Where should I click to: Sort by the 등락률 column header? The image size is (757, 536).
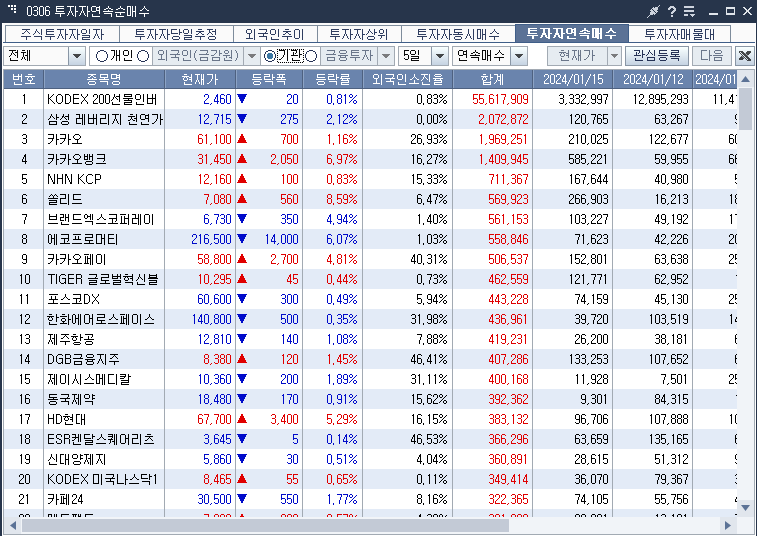click(333, 79)
